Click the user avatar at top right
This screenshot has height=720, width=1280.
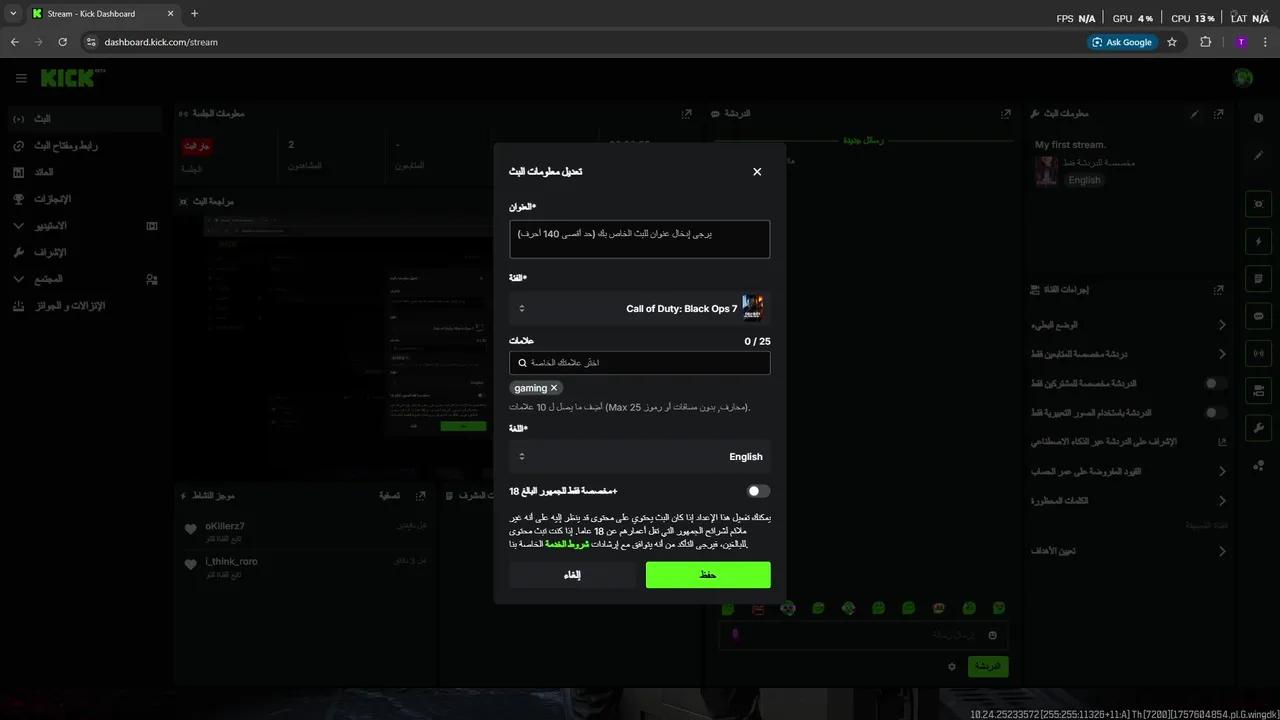pos(1243,78)
